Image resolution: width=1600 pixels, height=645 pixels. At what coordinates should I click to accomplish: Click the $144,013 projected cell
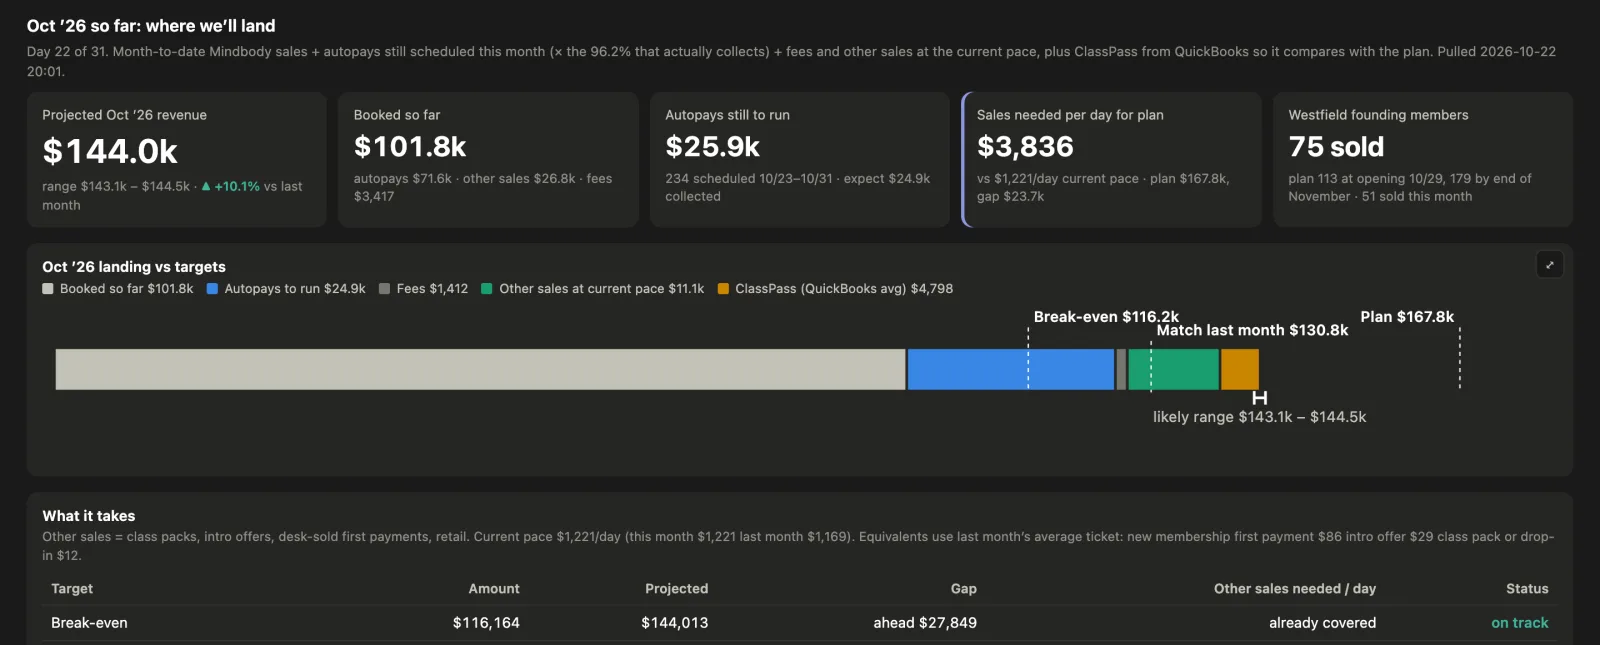[675, 623]
